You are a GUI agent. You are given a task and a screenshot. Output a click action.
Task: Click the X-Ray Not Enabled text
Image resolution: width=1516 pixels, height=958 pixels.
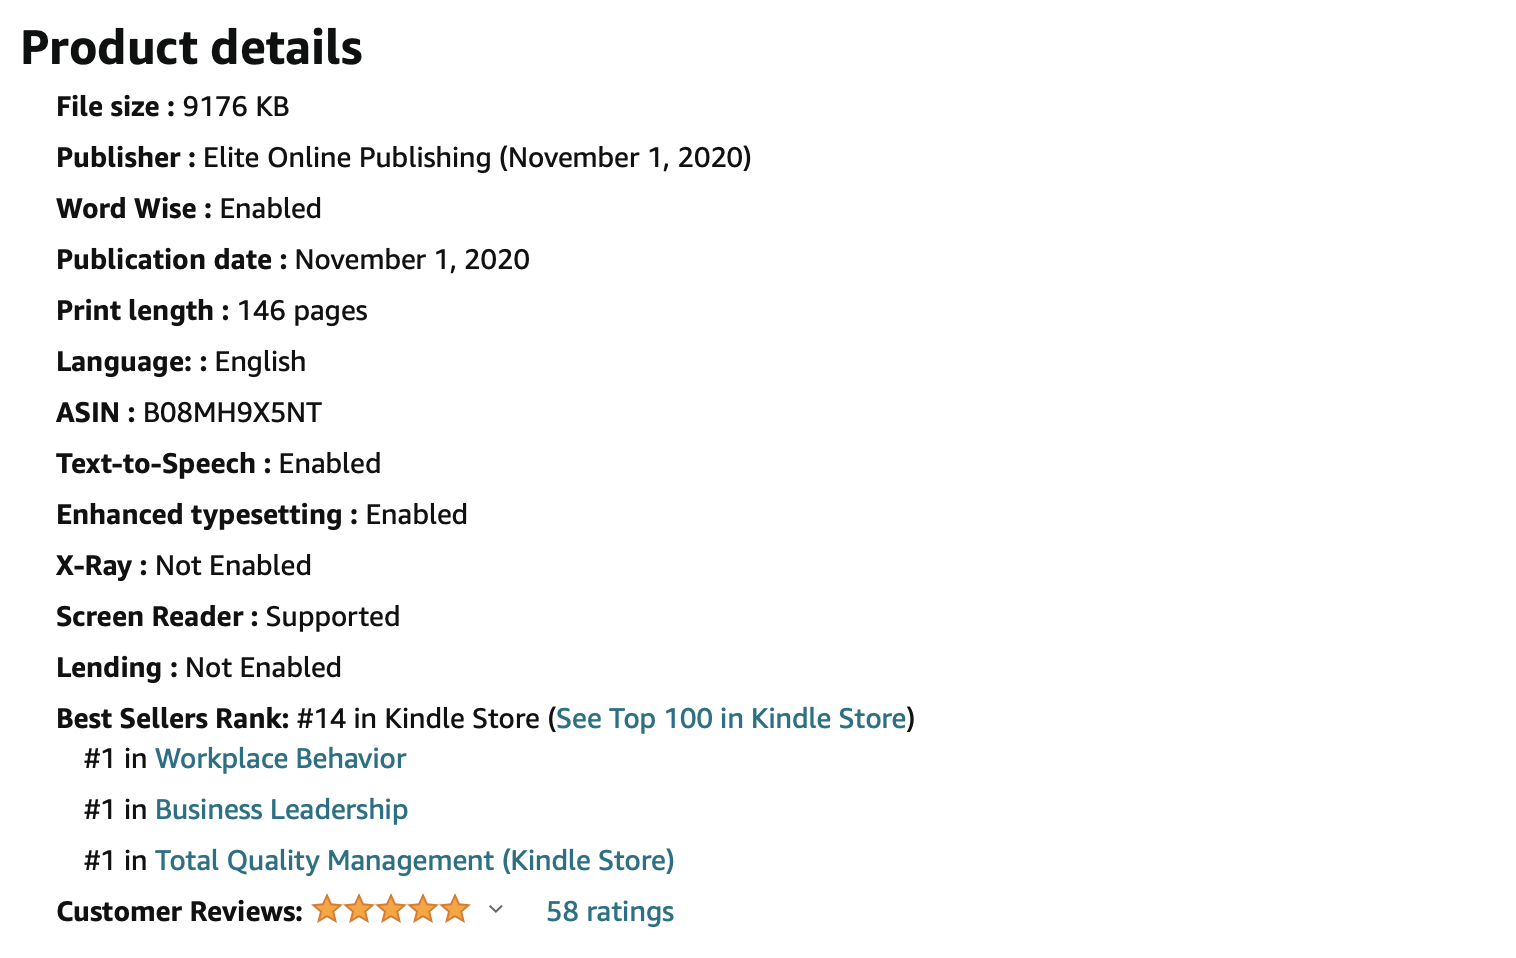tap(184, 566)
